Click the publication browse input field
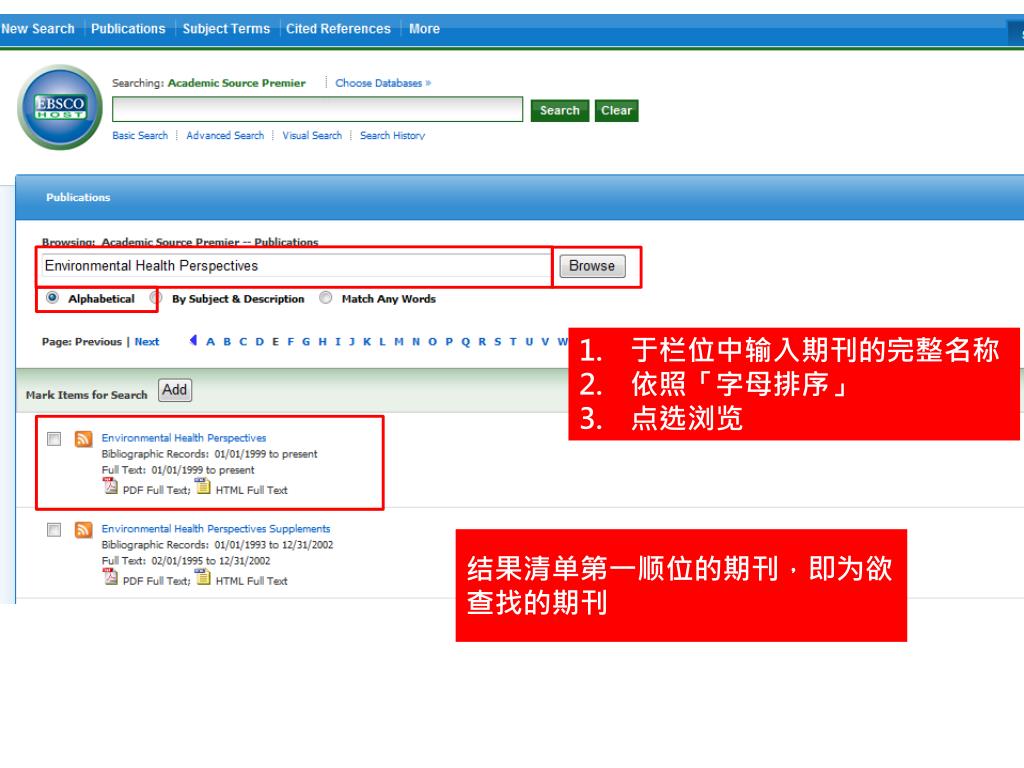1024x768 pixels. coord(295,266)
